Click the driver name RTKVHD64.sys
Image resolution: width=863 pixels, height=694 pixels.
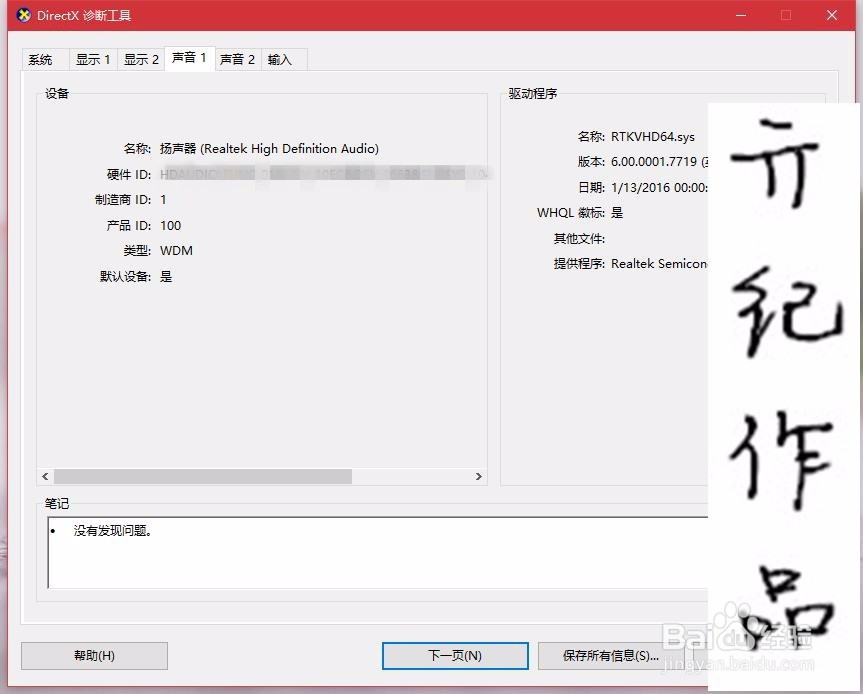point(653,136)
